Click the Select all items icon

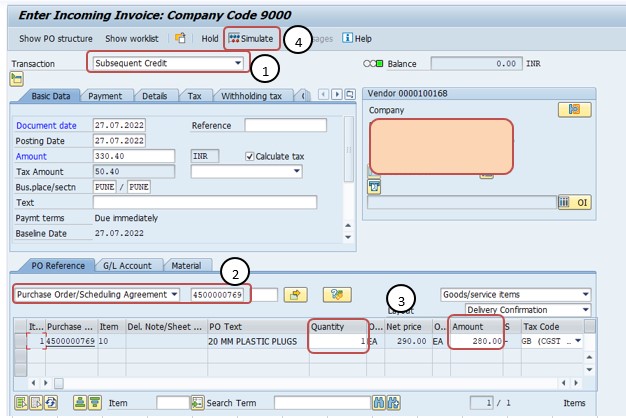click(21, 402)
